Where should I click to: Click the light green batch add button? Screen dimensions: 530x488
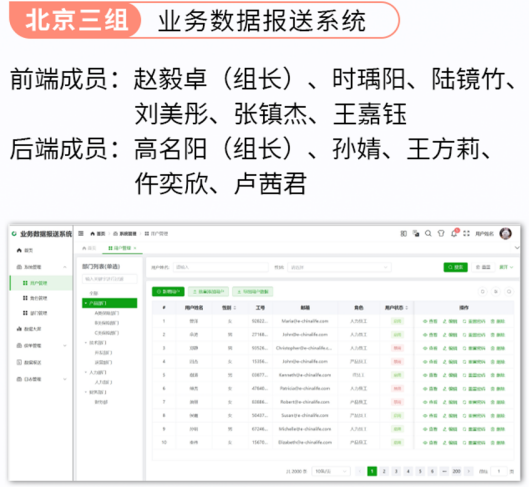pyautogui.click(x=208, y=291)
